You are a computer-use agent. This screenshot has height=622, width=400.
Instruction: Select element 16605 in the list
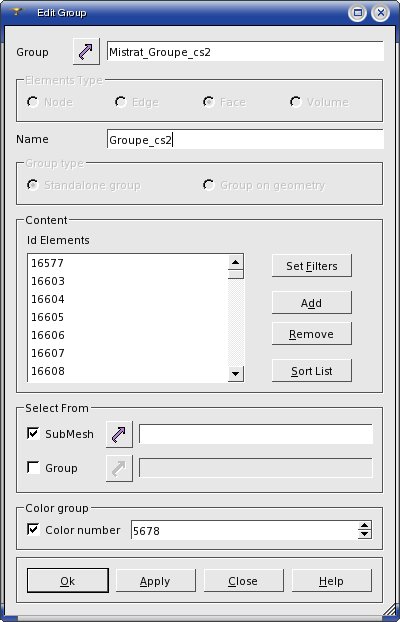coord(48,317)
